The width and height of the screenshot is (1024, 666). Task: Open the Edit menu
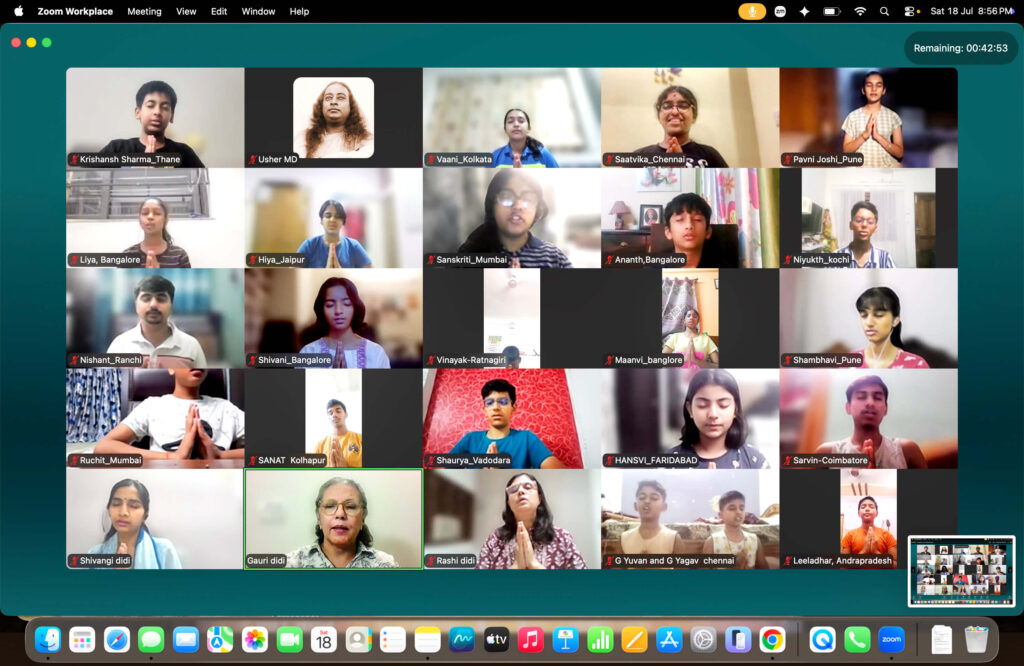pos(219,11)
